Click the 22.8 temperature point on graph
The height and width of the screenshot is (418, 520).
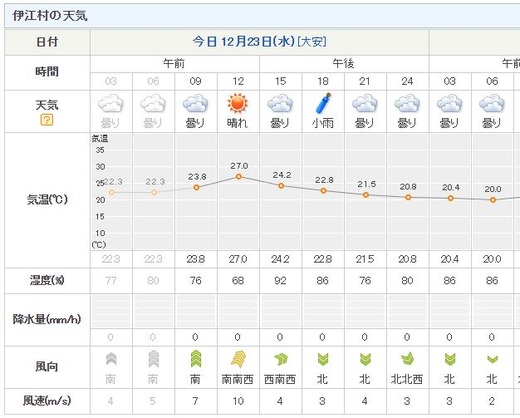tap(323, 191)
